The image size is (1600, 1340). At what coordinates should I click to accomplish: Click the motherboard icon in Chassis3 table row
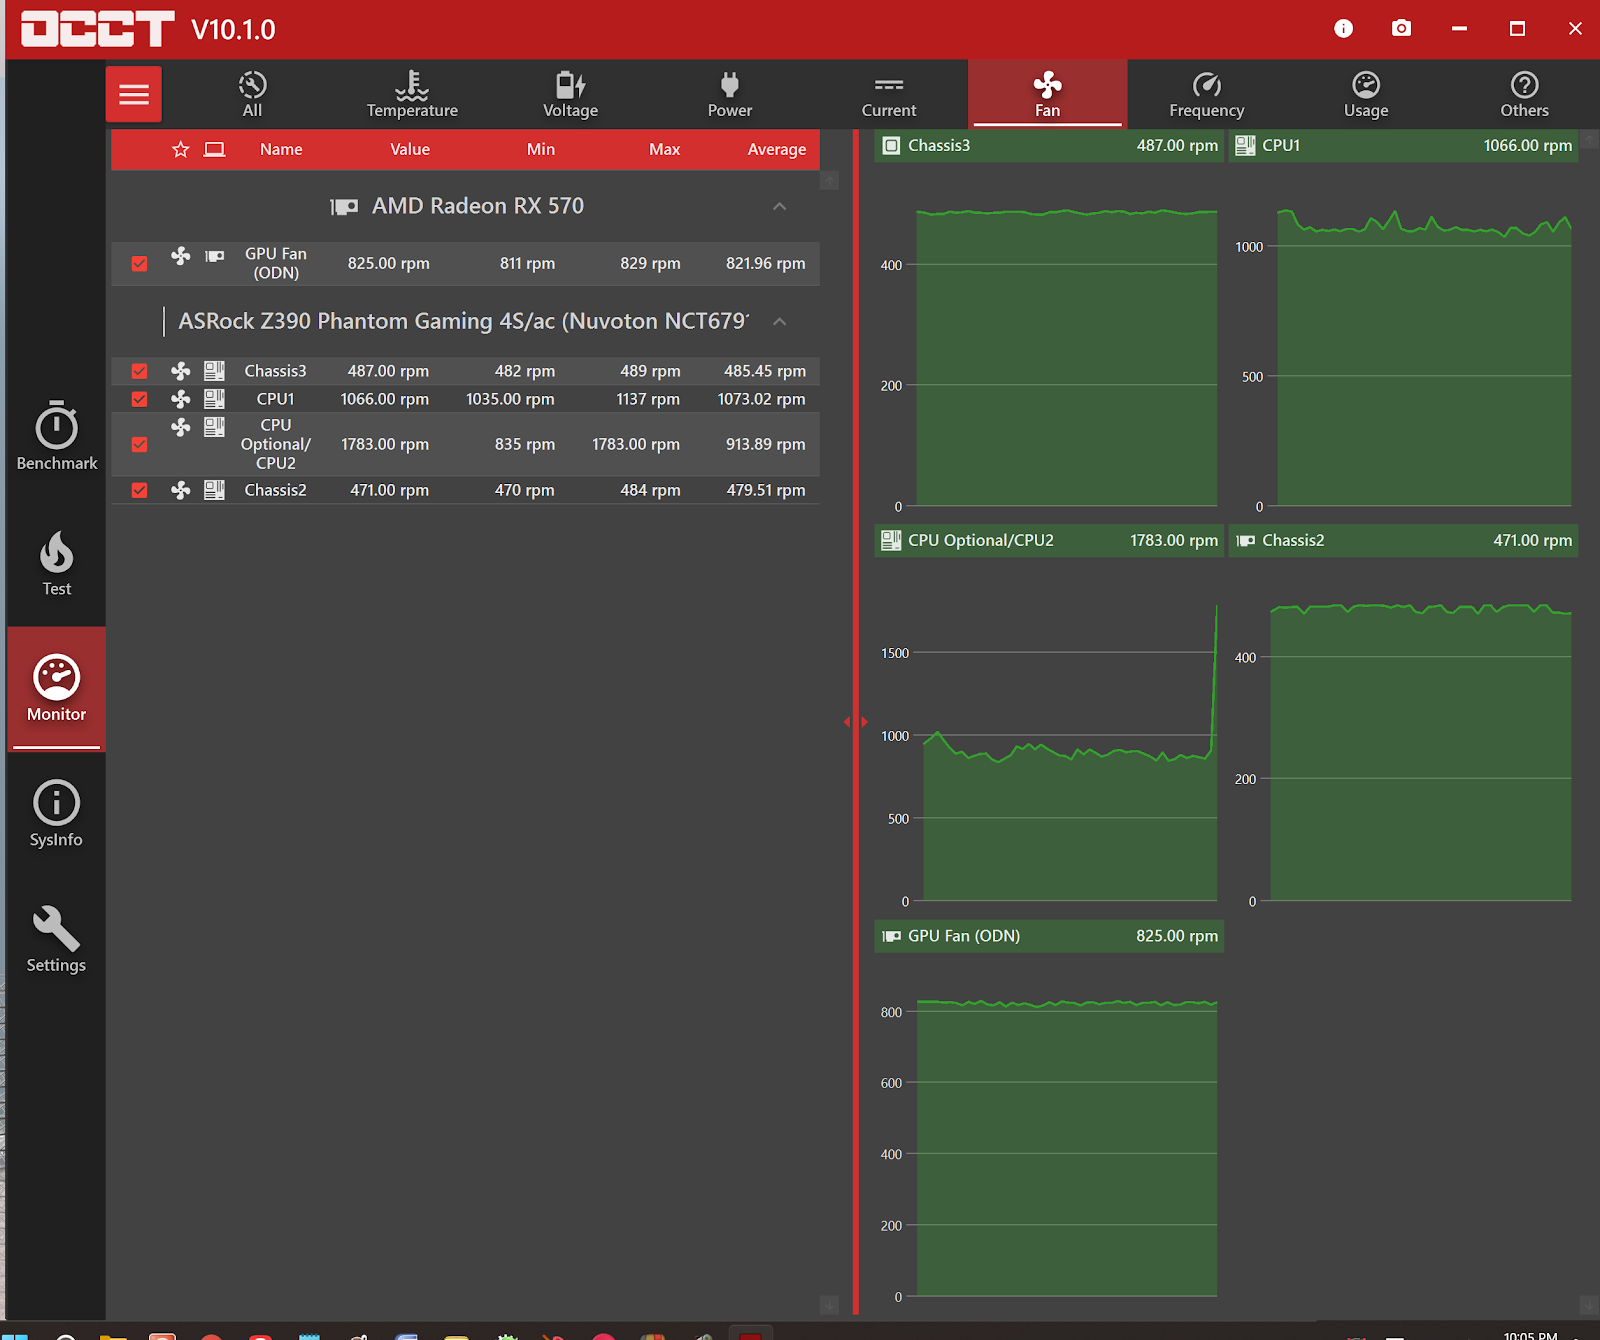(214, 371)
